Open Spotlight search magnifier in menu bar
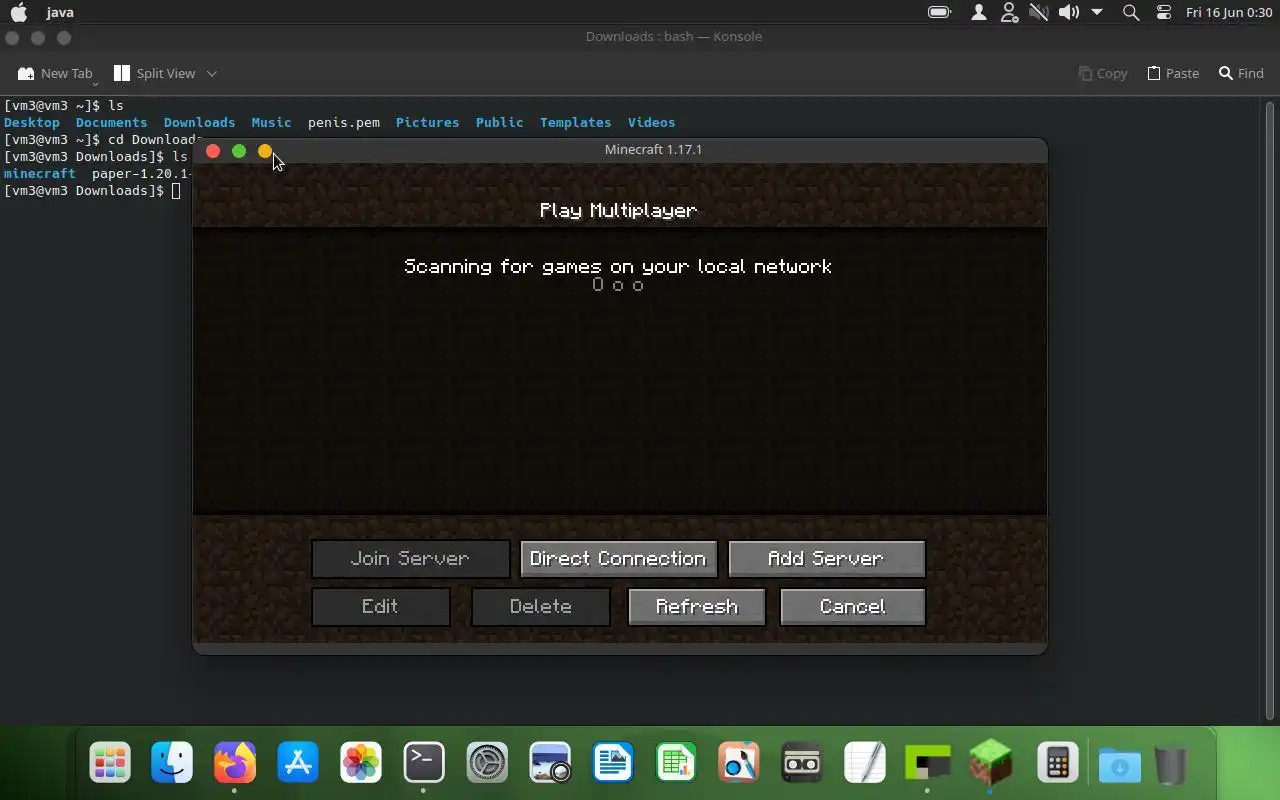The image size is (1280, 800). point(1131,12)
